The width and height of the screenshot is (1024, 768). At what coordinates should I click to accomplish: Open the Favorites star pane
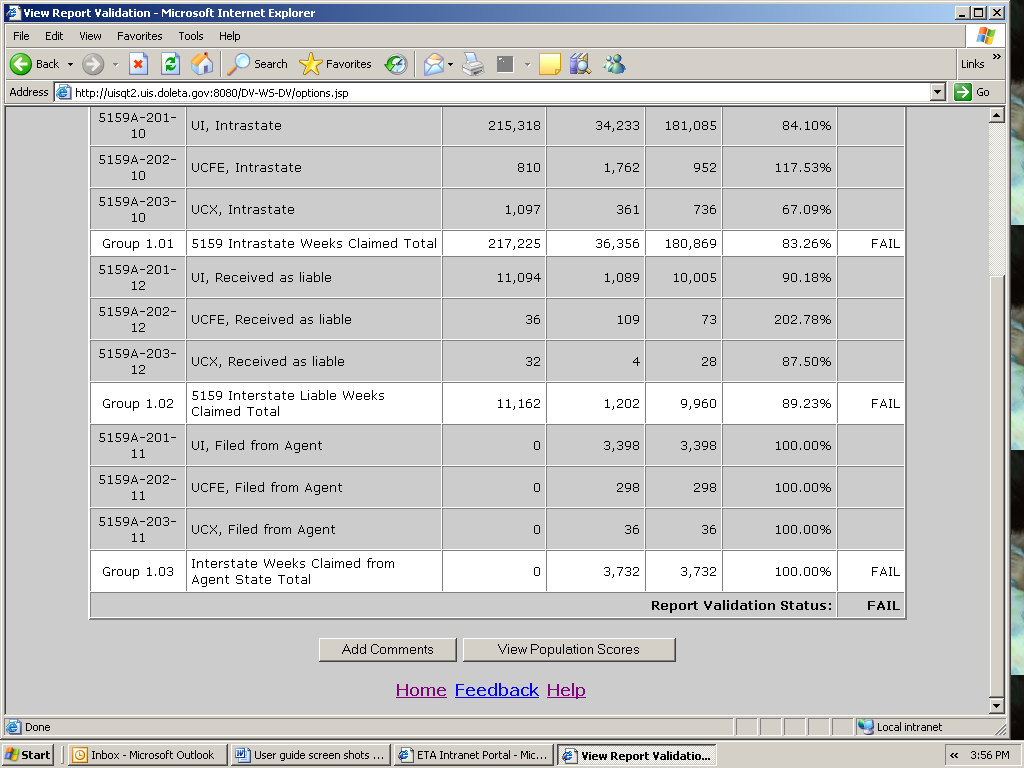pos(335,64)
